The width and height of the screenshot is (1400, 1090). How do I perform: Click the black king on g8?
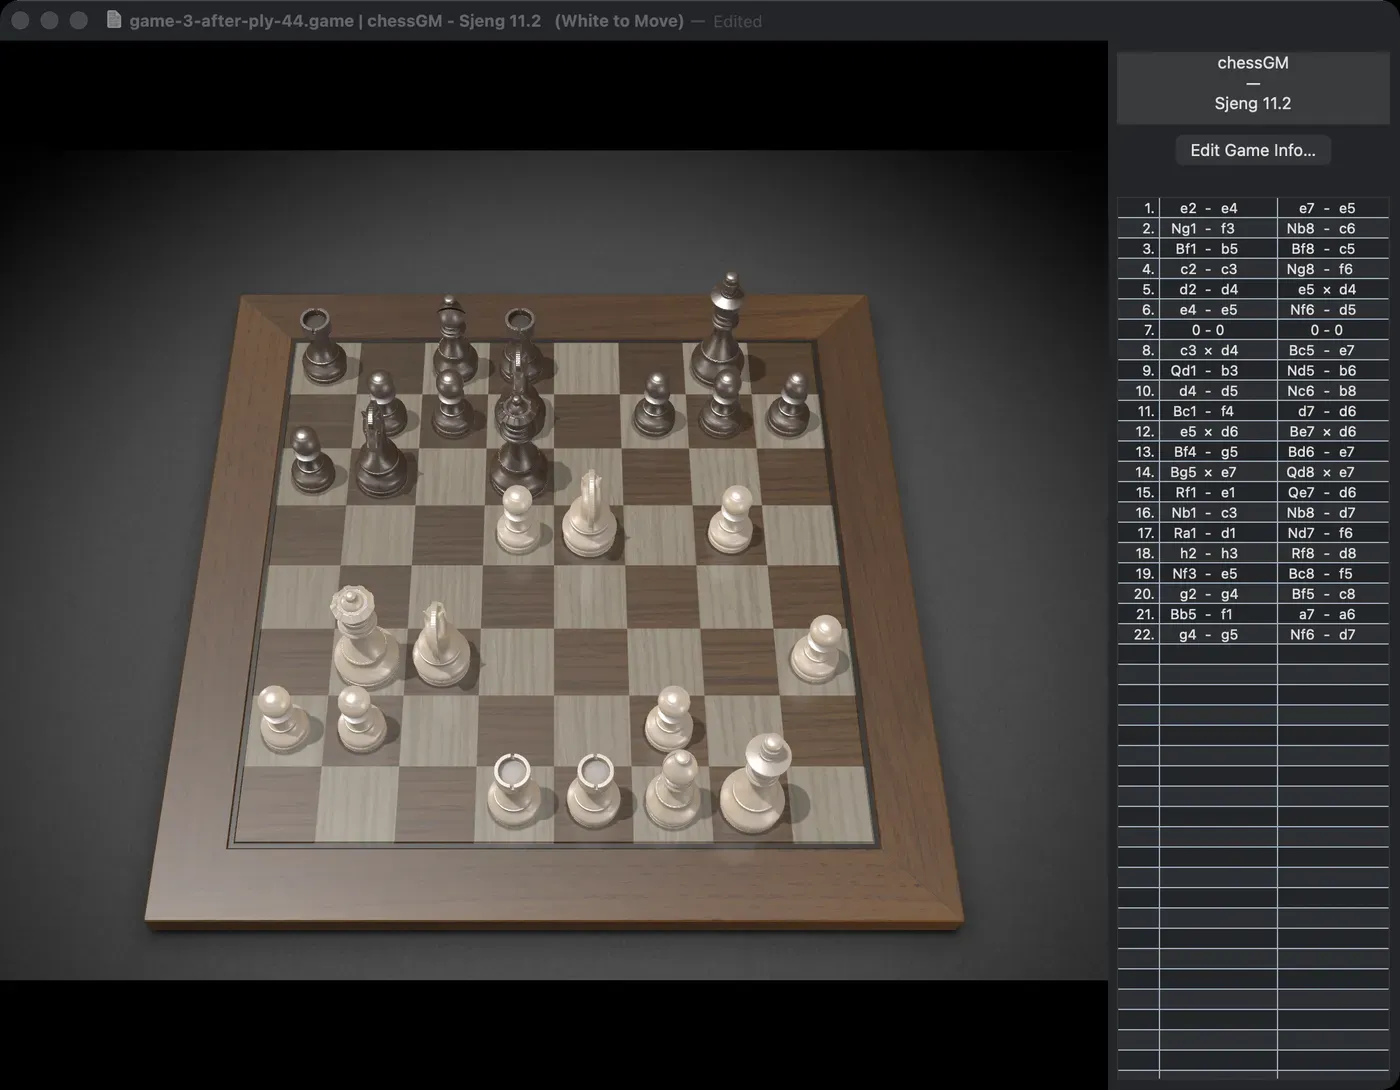(x=722, y=330)
